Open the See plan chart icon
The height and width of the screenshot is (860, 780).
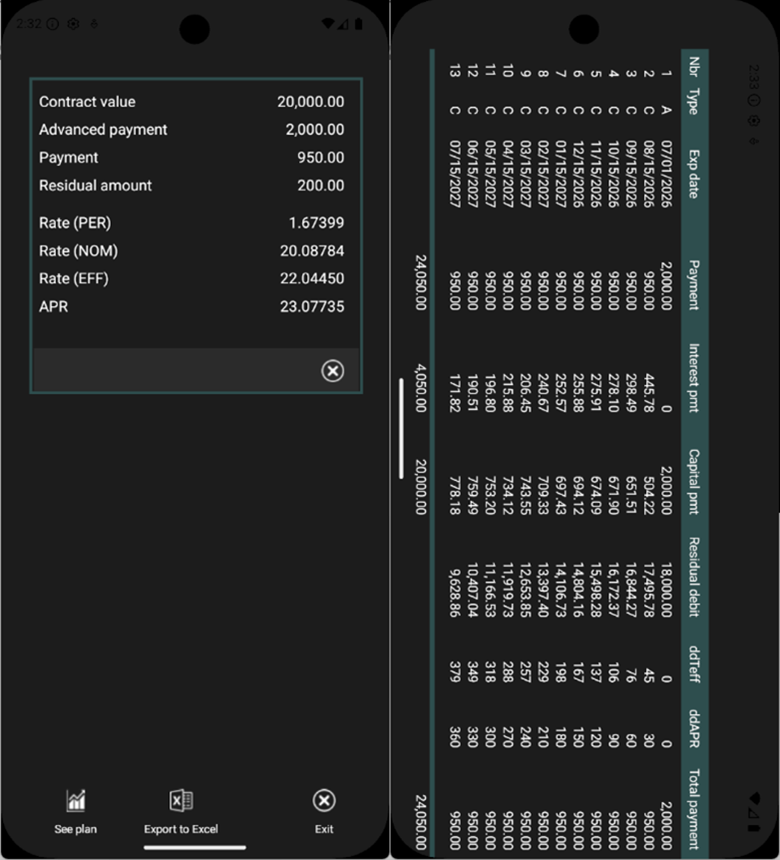[x=76, y=801]
